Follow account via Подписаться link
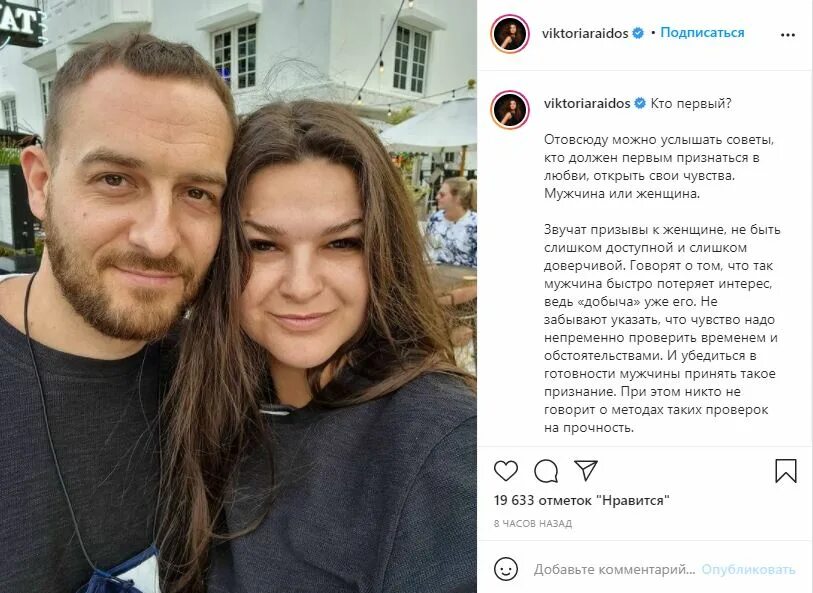 point(702,33)
